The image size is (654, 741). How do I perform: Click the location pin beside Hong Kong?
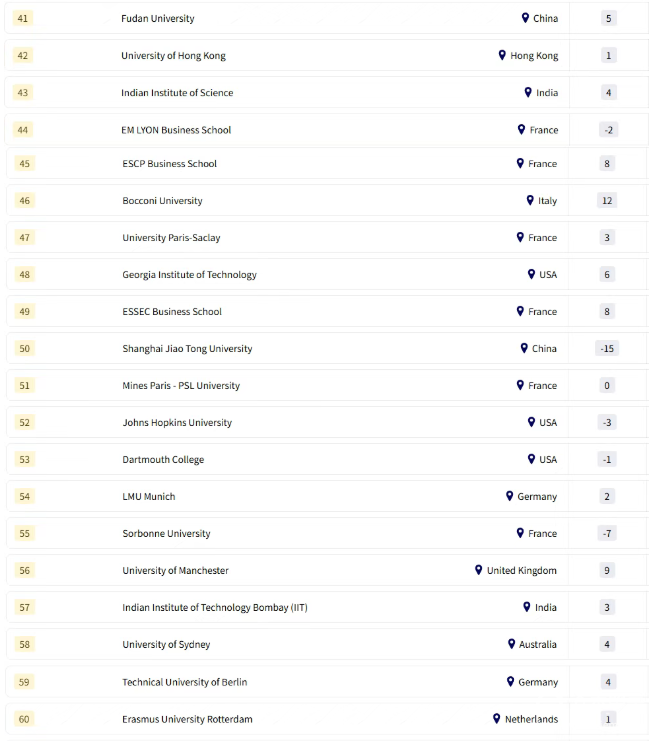502,55
